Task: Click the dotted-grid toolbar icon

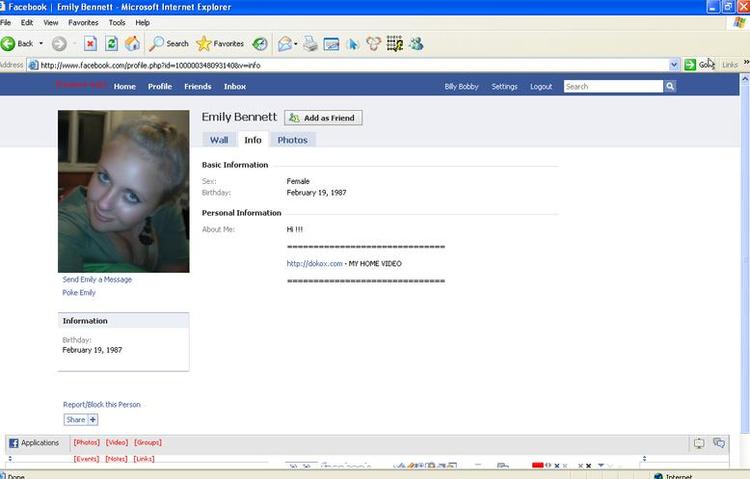Action: click(x=395, y=44)
